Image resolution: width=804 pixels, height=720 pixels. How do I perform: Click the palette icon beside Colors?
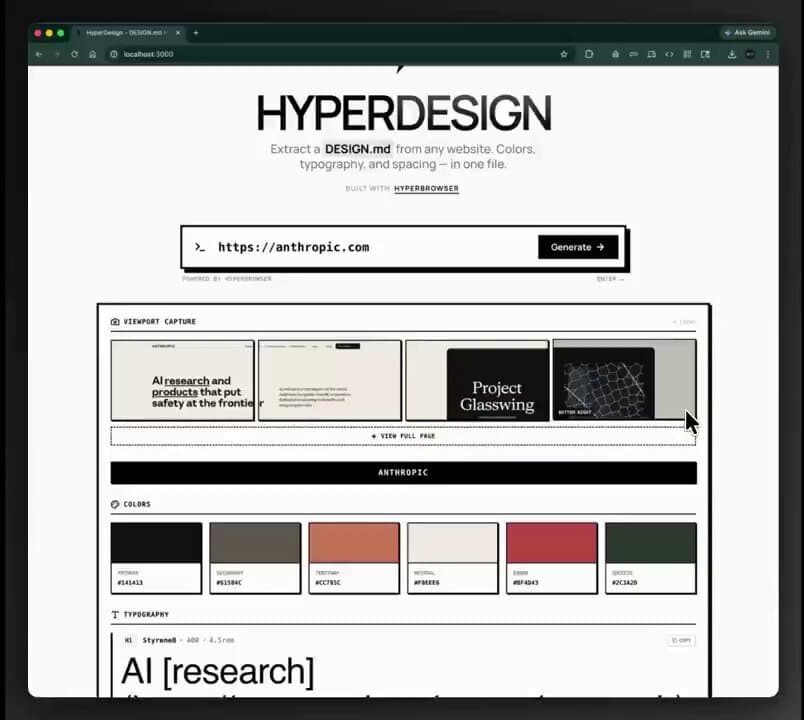[x=115, y=504]
